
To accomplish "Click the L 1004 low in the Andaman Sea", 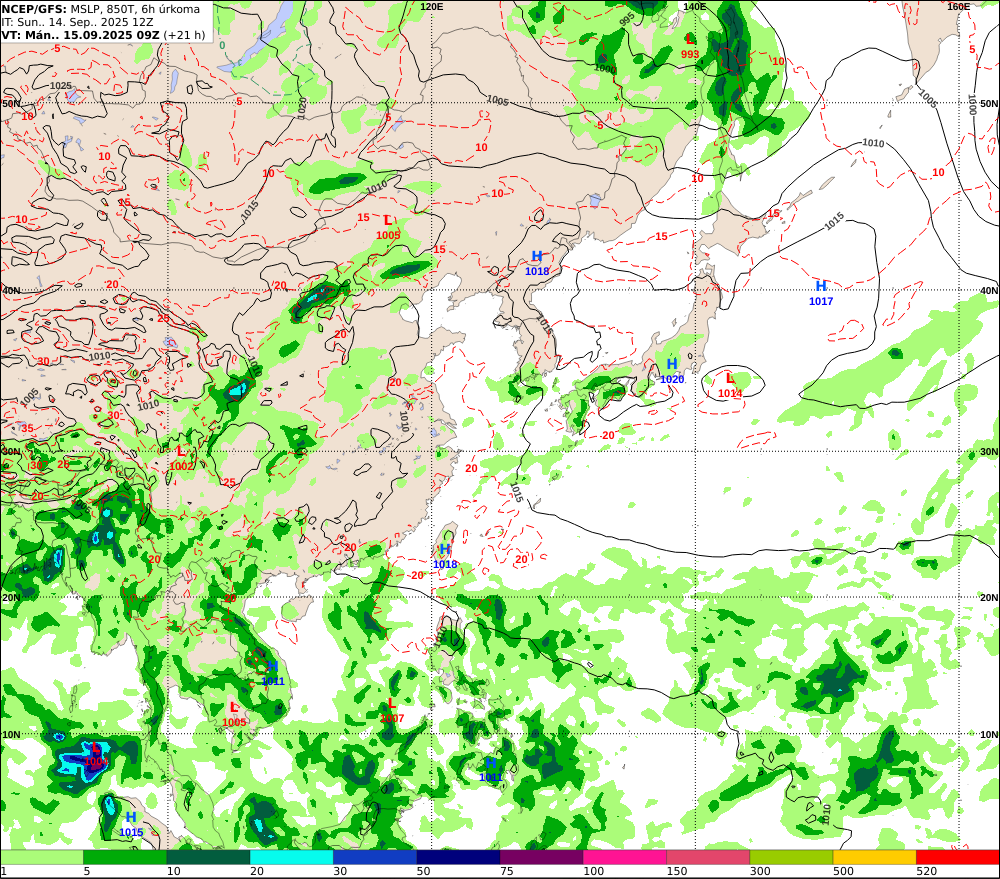I will click(96, 754).
